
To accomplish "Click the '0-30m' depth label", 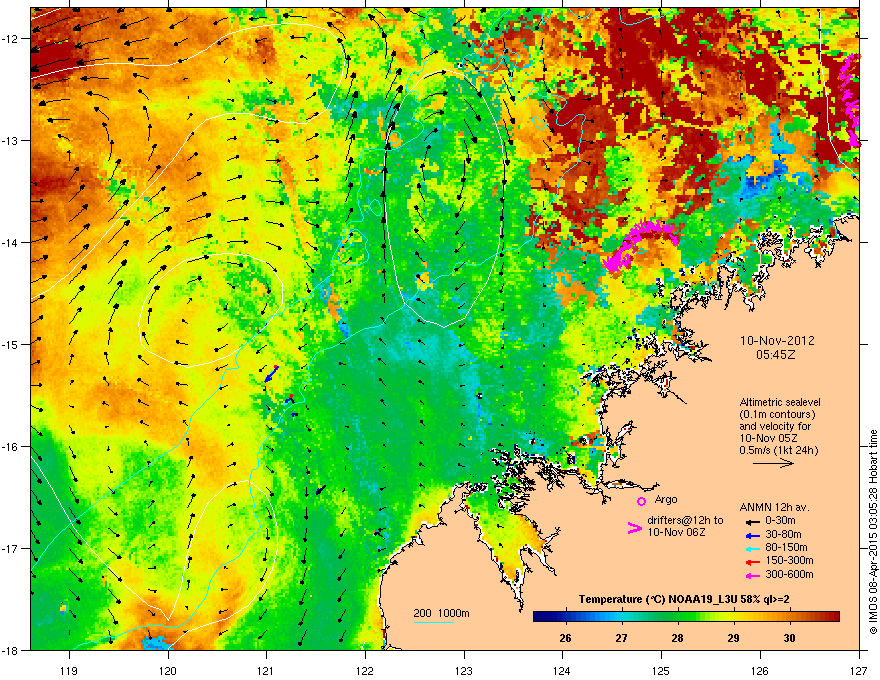I will tap(780, 521).
